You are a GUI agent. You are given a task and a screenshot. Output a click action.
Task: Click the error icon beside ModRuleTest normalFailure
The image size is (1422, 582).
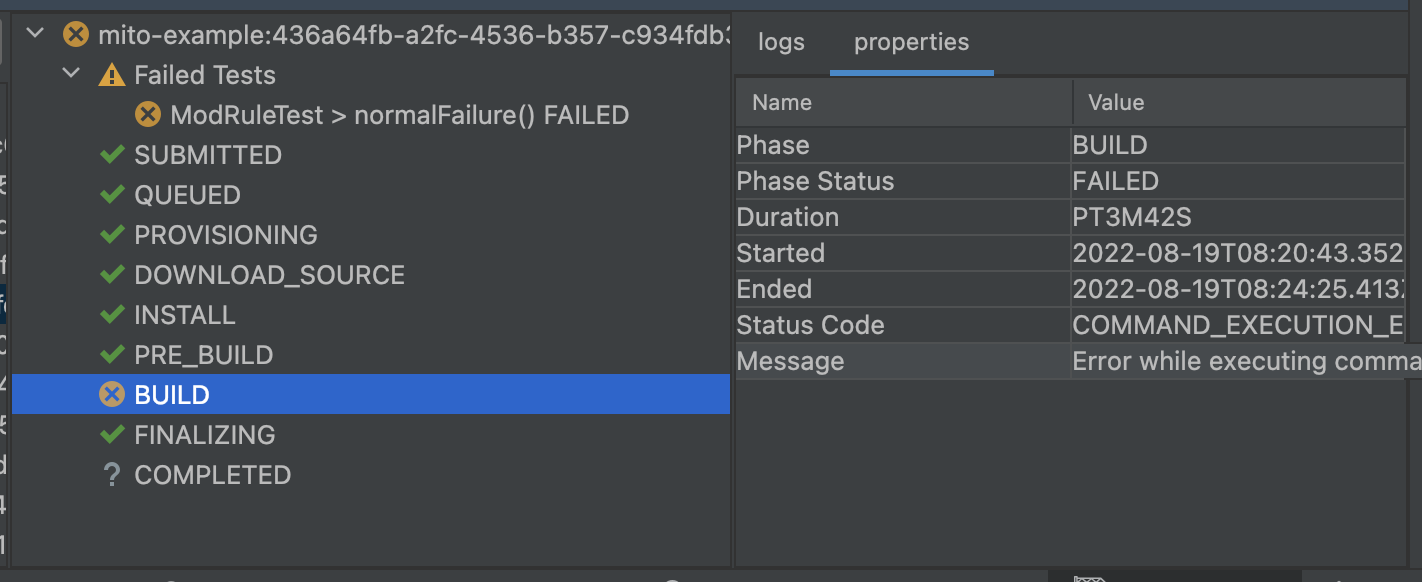point(148,115)
